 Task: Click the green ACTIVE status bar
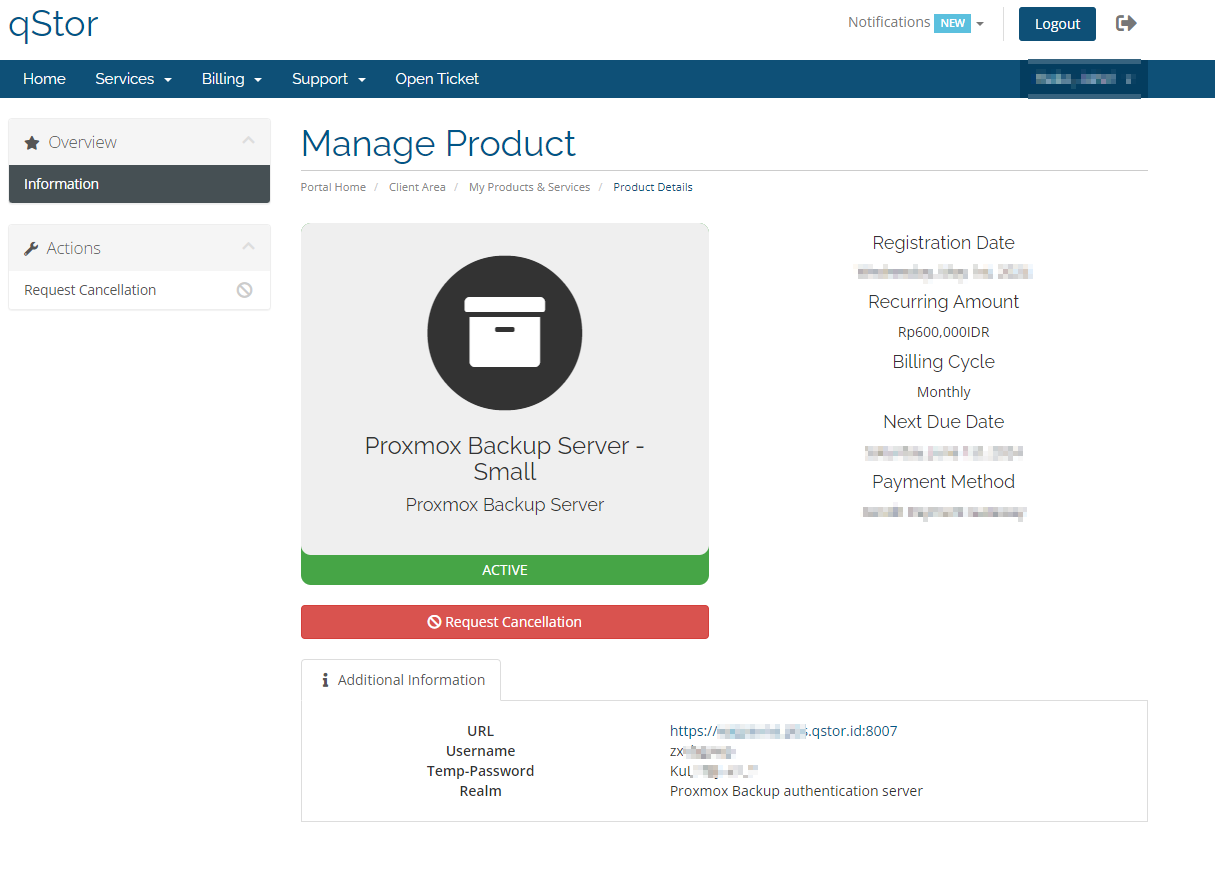(x=505, y=570)
